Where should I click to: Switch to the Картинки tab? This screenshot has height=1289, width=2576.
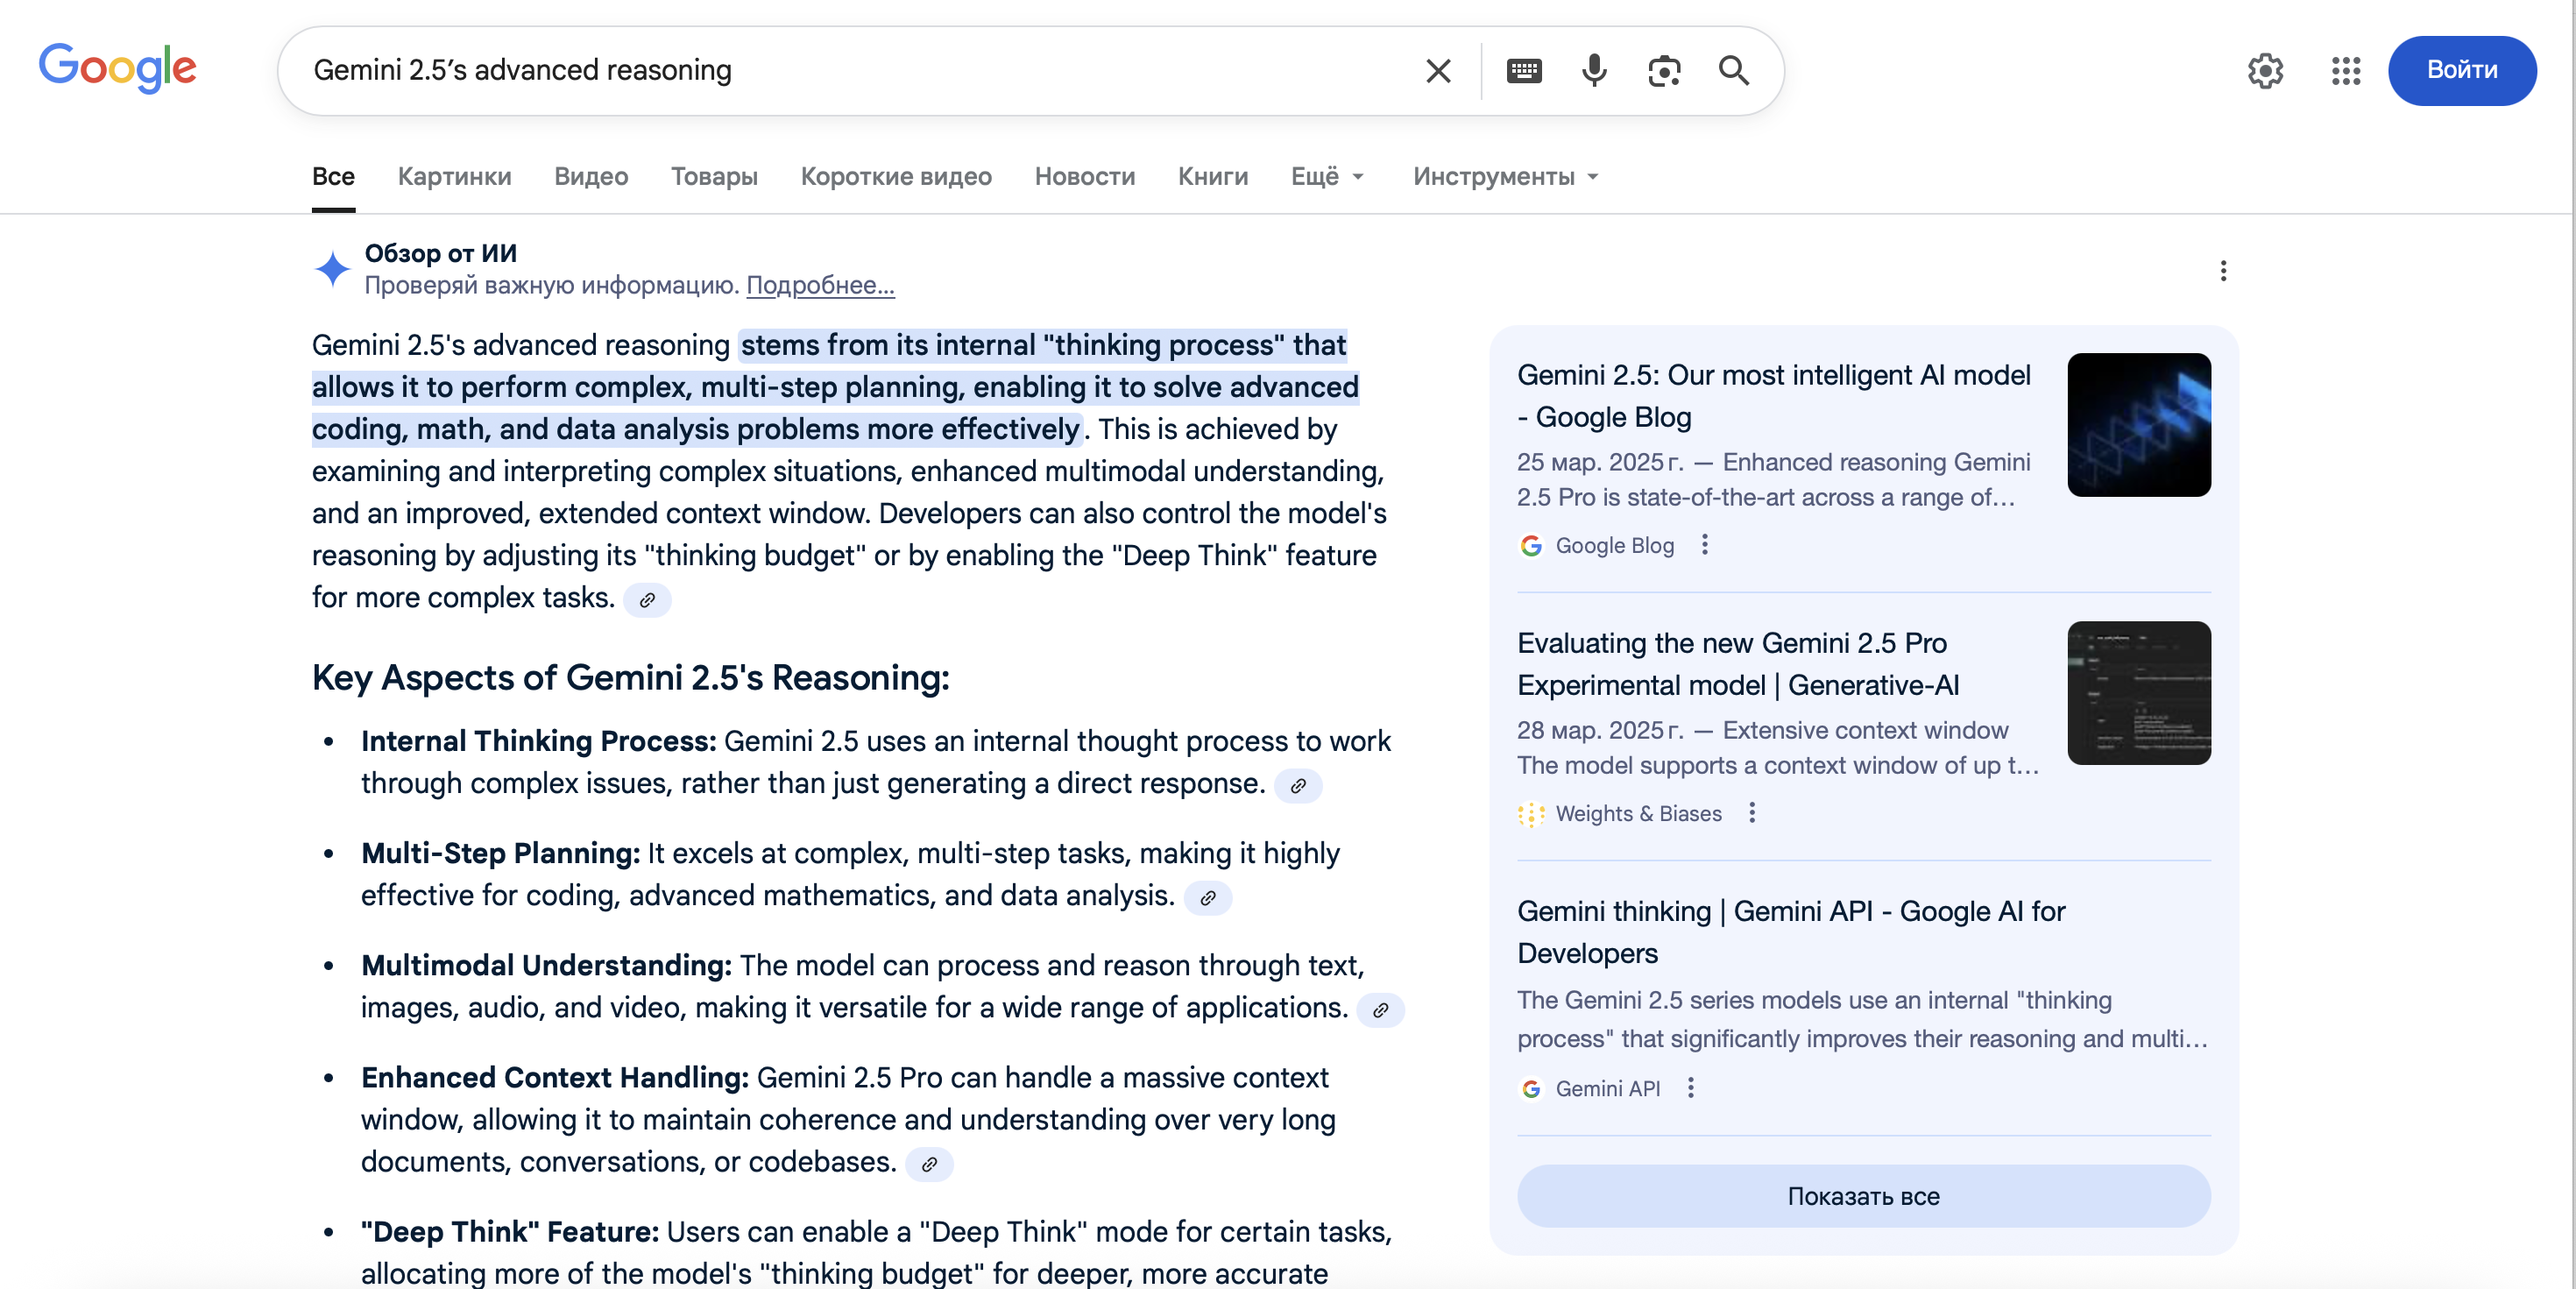click(x=454, y=177)
